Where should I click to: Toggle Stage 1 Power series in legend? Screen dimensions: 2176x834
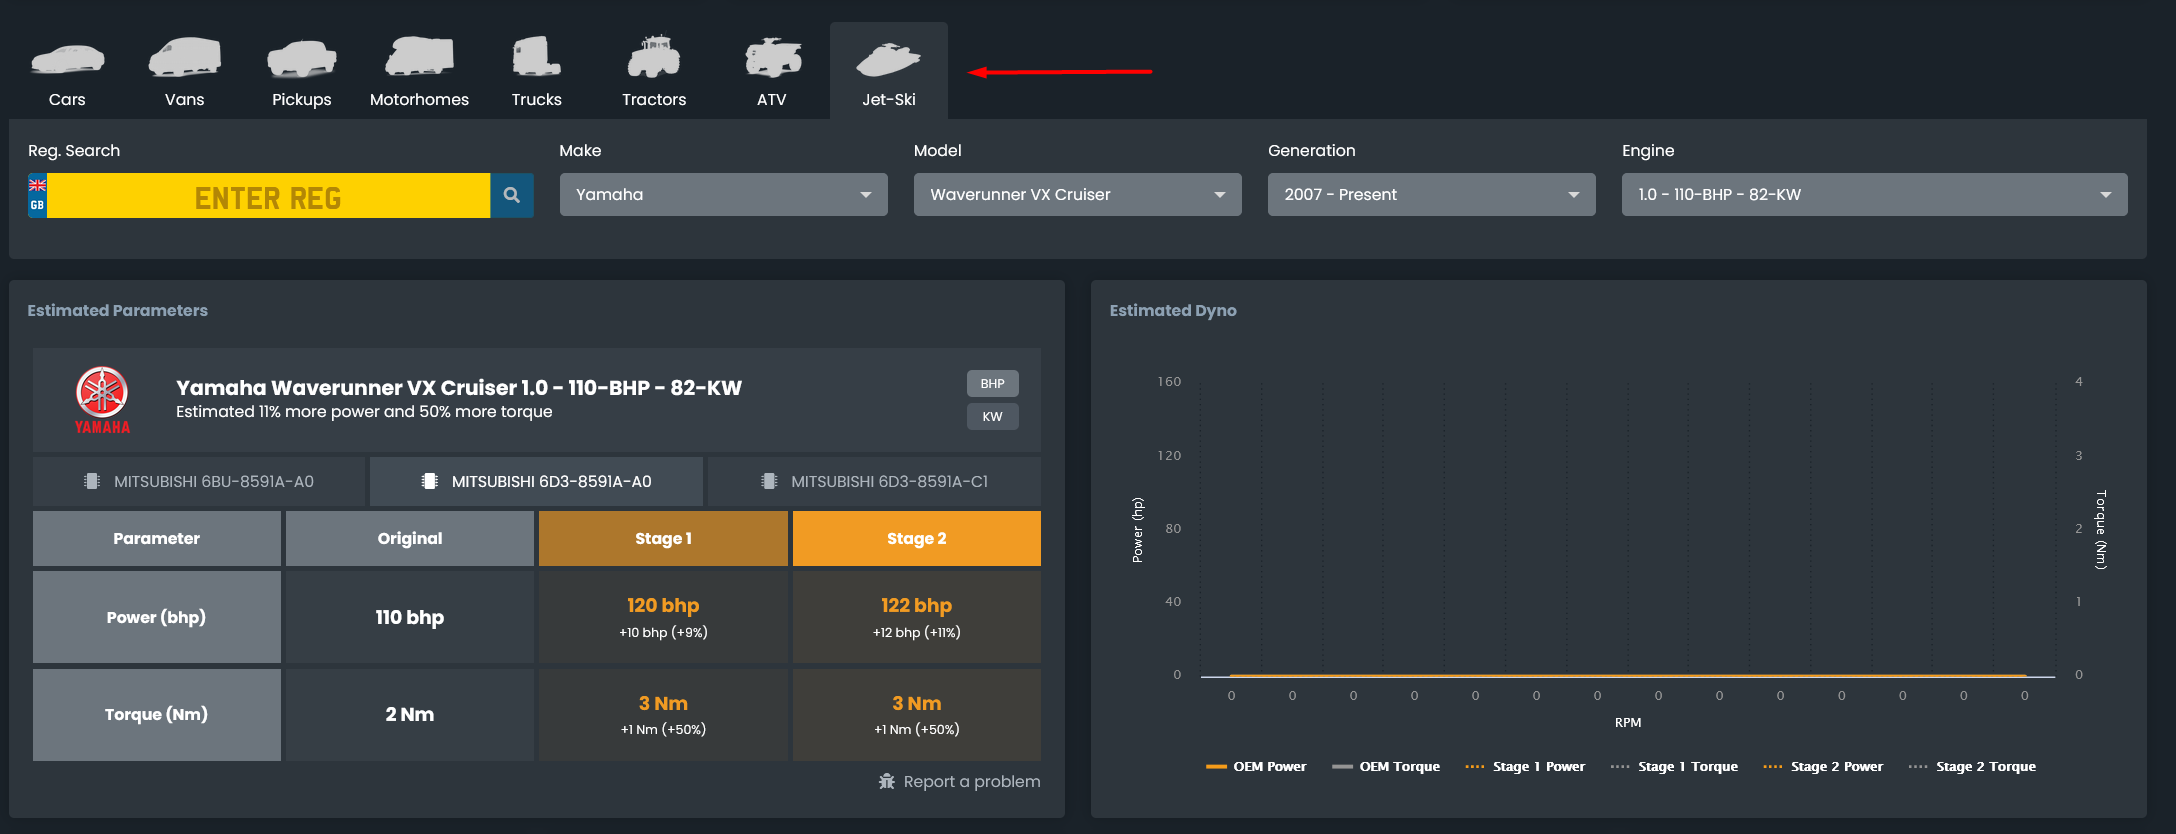(x=1525, y=767)
